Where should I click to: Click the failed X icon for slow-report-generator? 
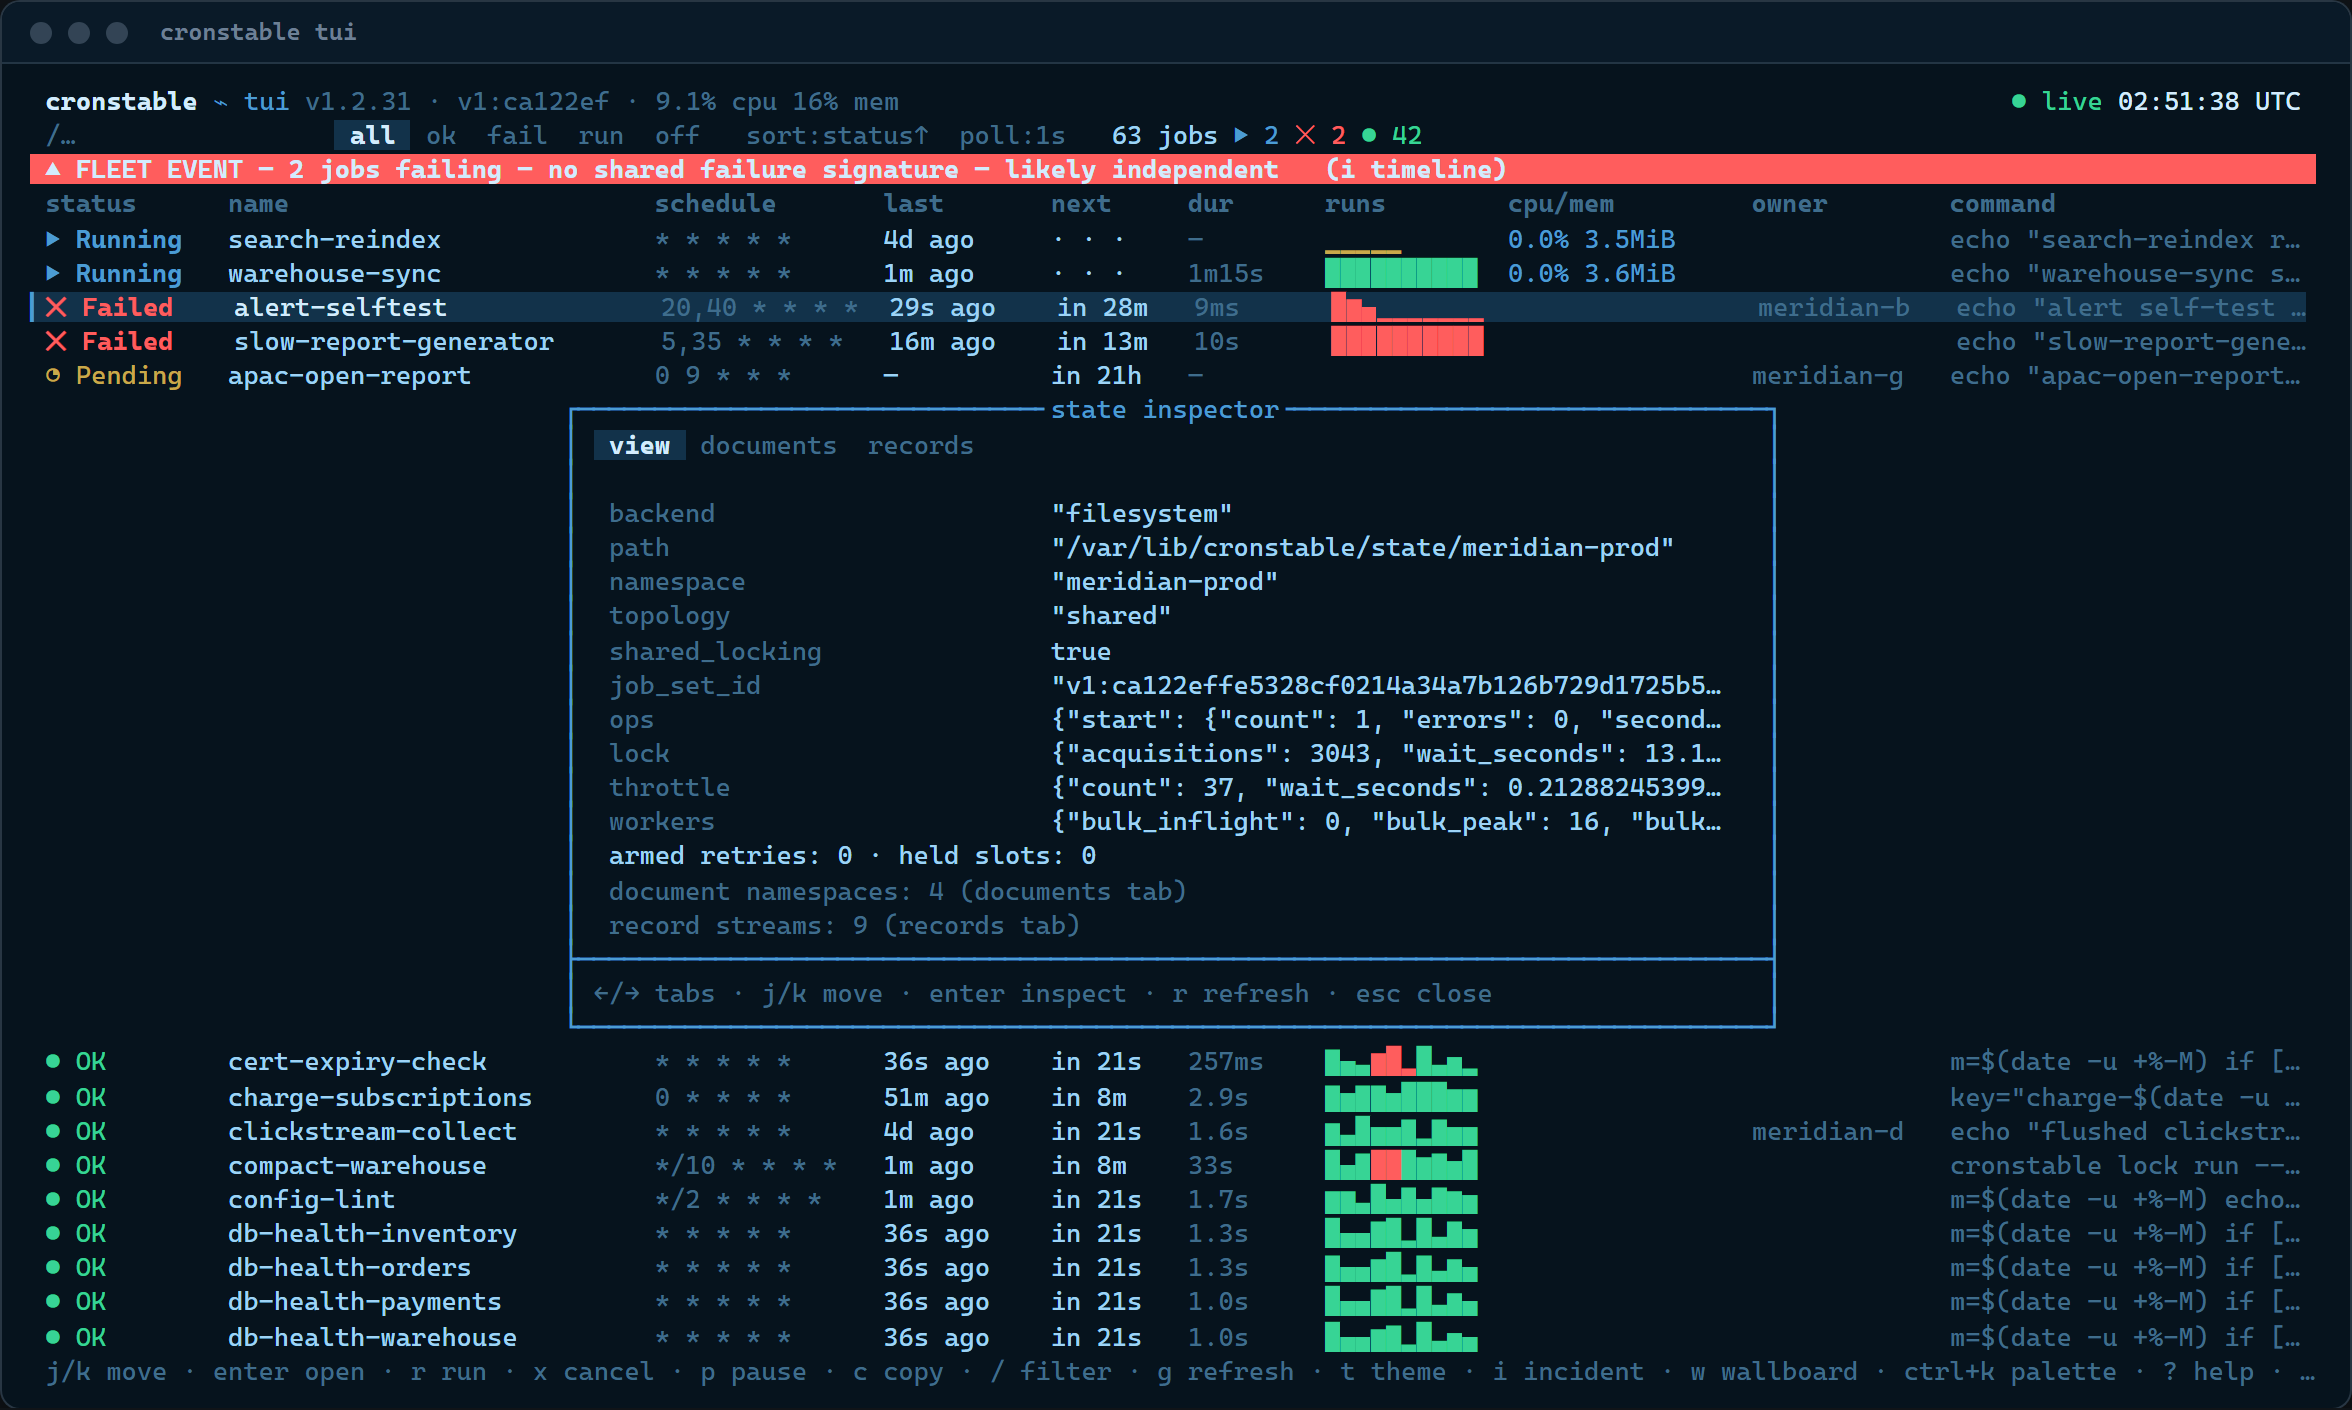pos(57,341)
